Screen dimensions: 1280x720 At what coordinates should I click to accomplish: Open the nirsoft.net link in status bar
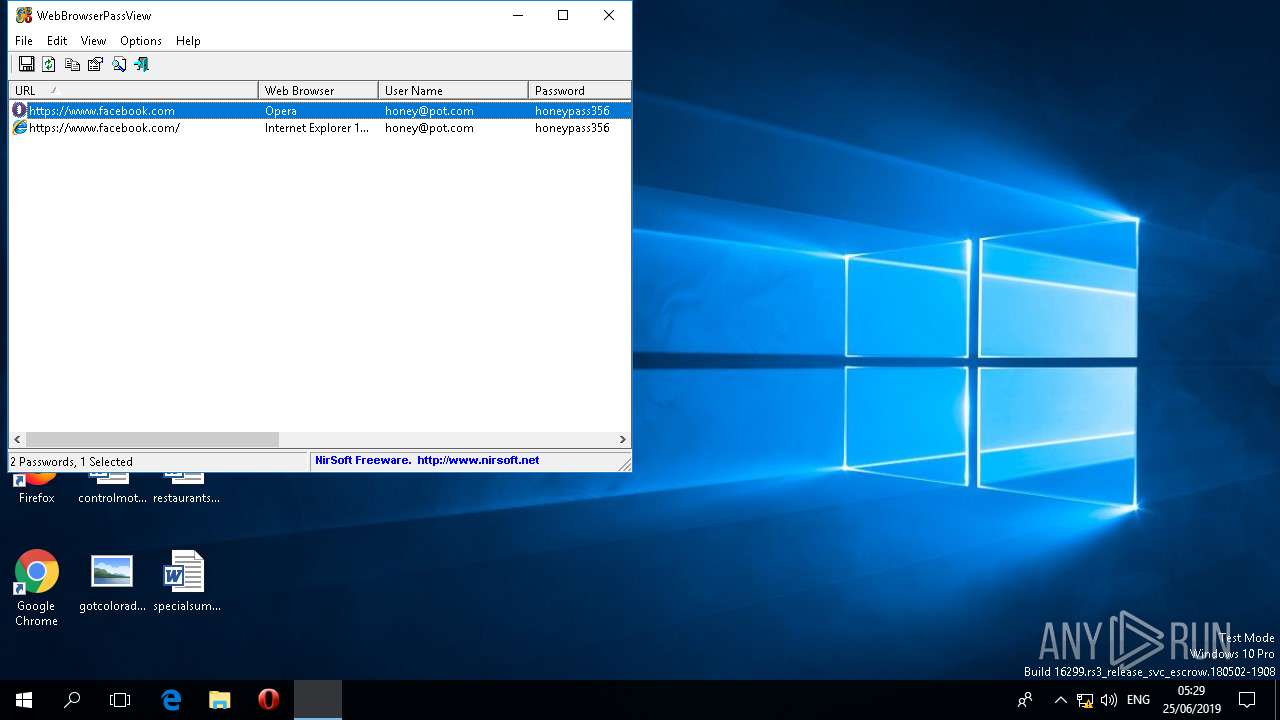click(x=478, y=460)
